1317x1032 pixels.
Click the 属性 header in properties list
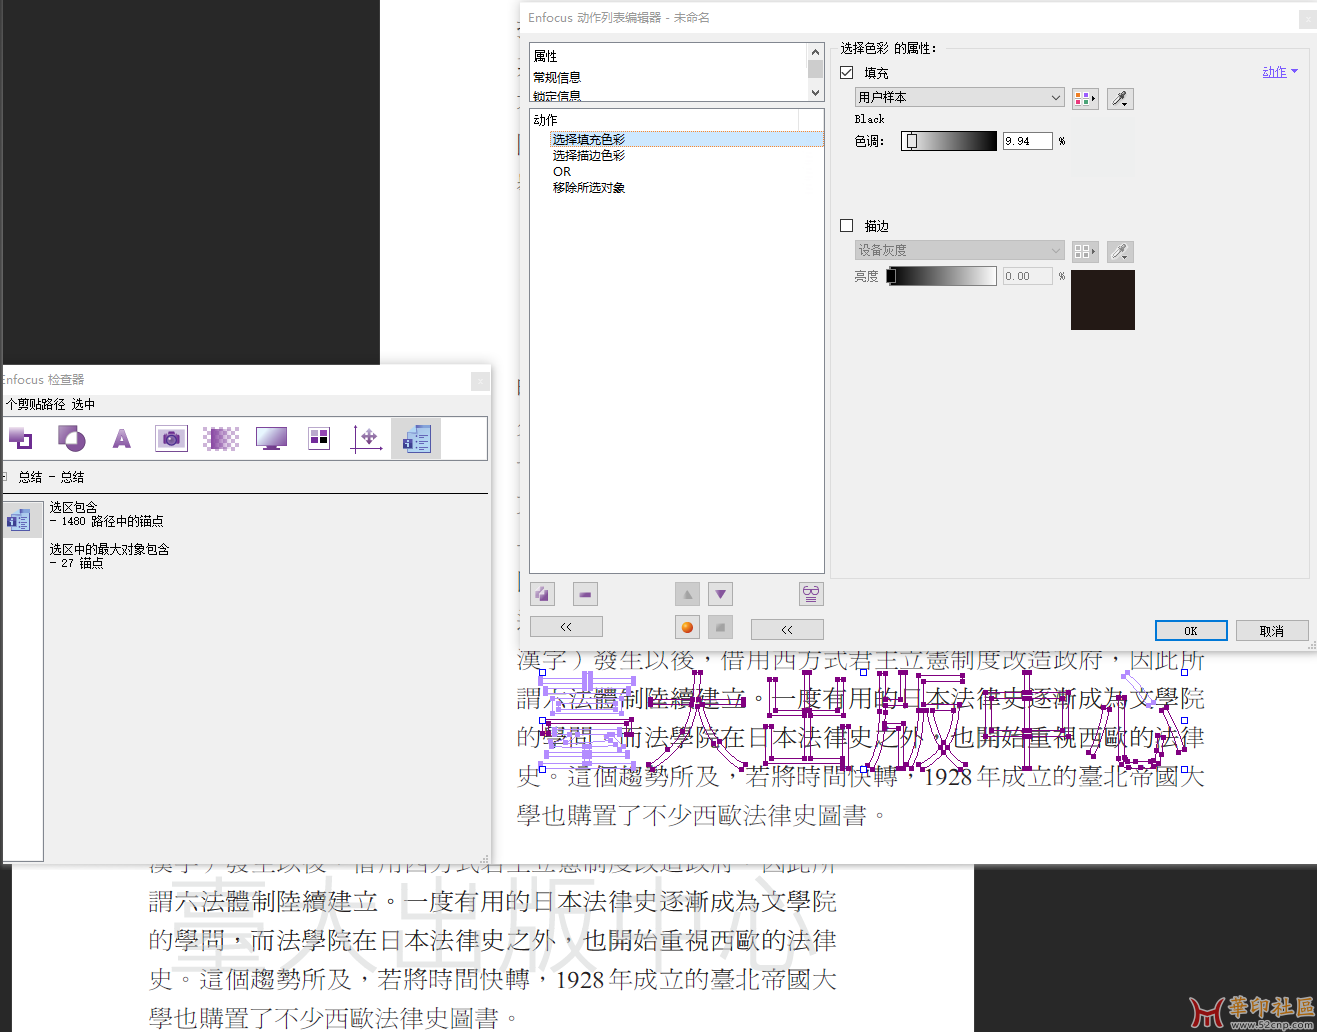[546, 56]
